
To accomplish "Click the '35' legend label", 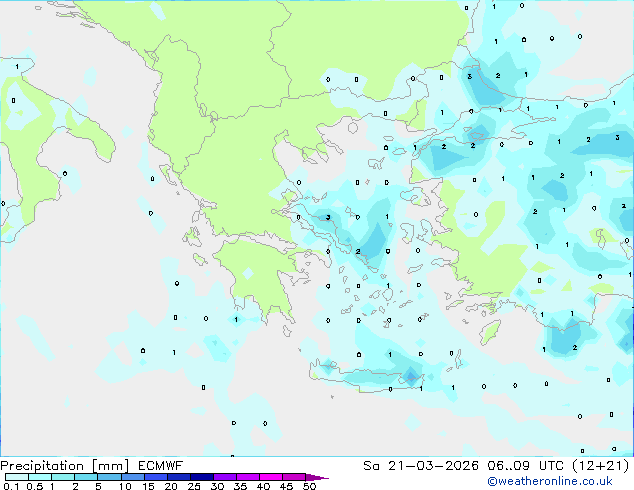I will [x=240, y=486].
